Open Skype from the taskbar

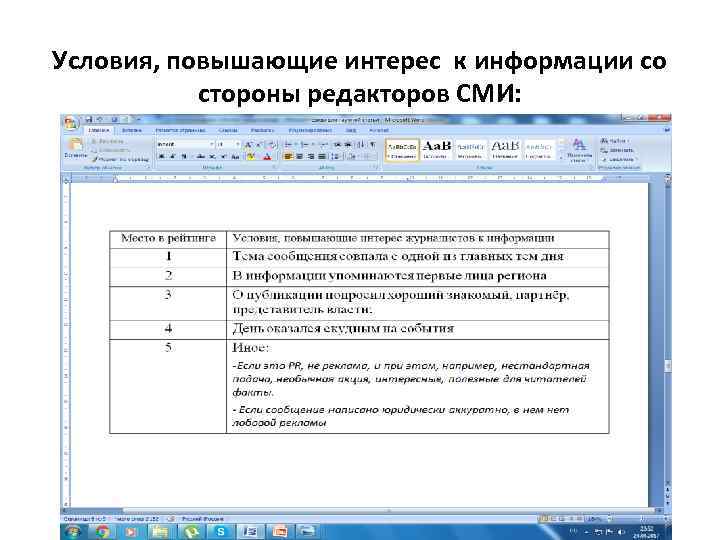tap(221, 532)
